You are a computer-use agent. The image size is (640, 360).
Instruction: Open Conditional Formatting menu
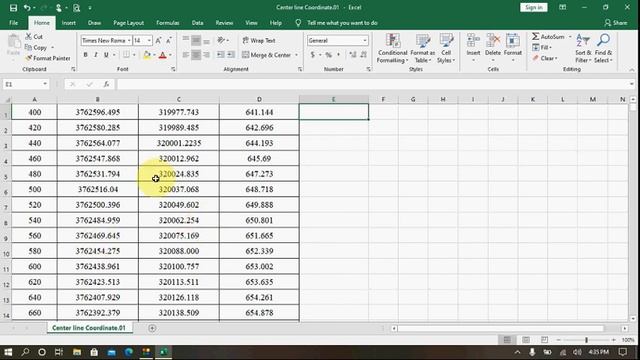click(x=392, y=49)
